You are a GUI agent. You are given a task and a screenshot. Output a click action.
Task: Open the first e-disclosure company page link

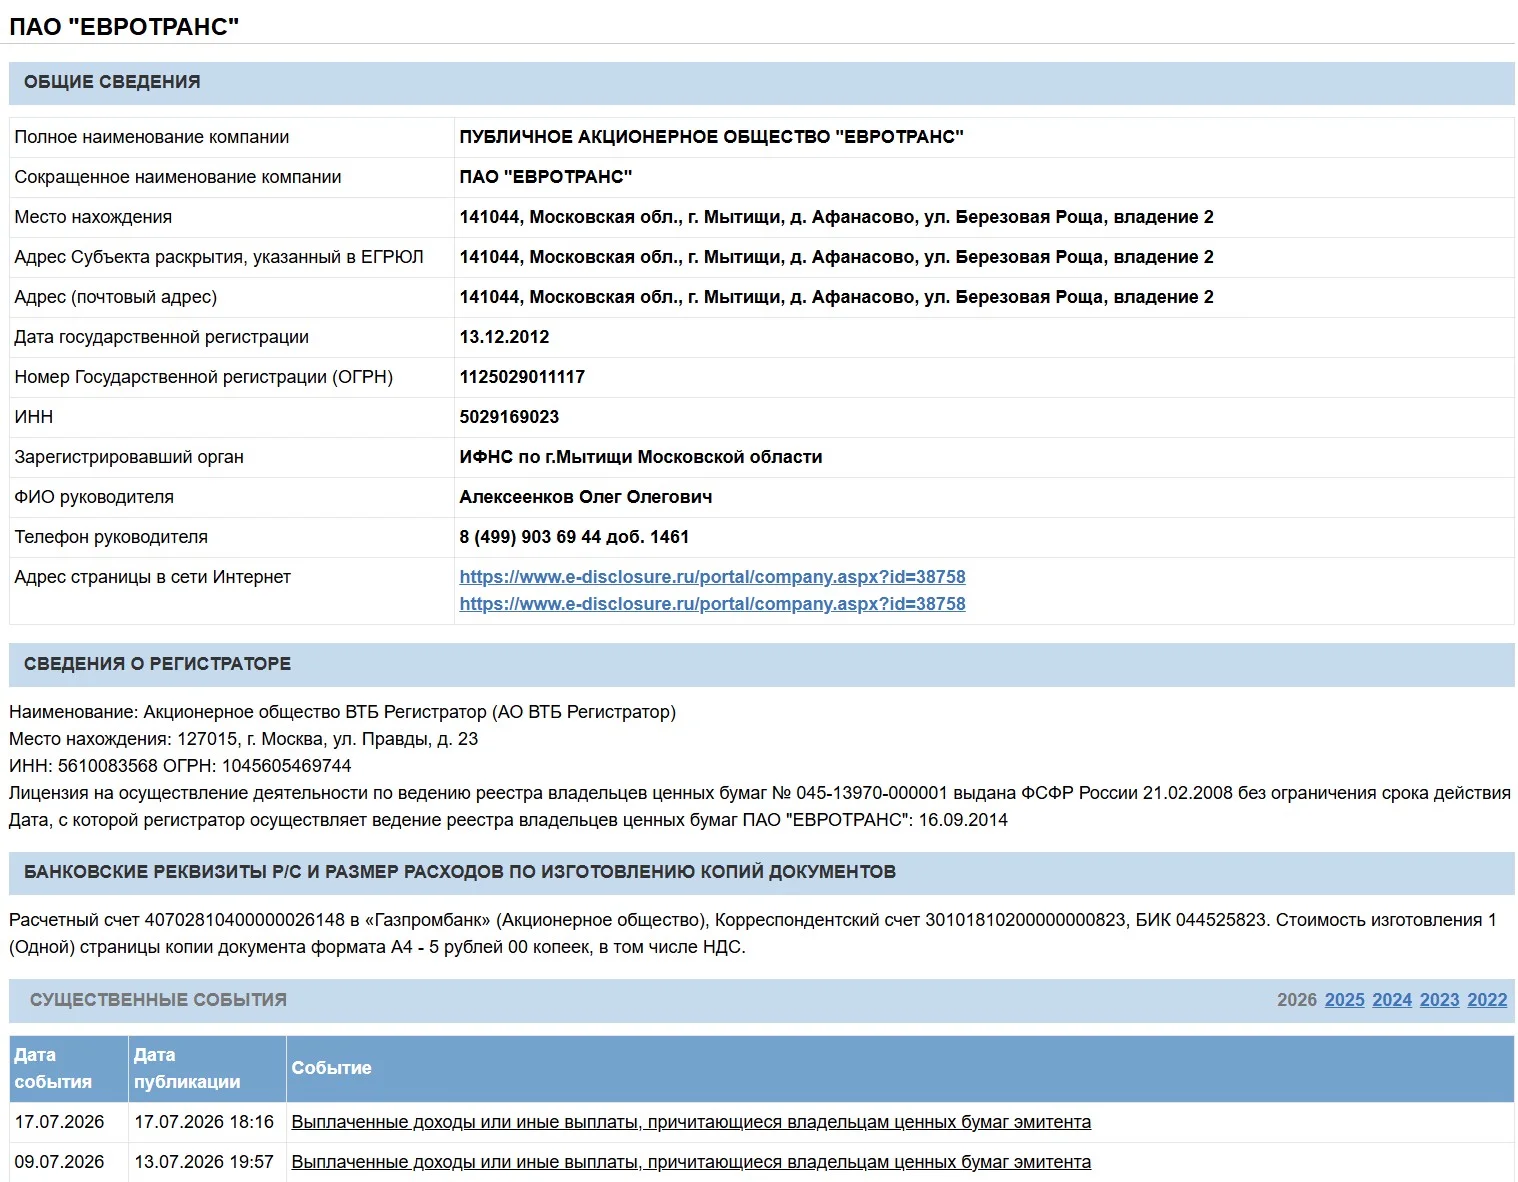tap(712, 577)
